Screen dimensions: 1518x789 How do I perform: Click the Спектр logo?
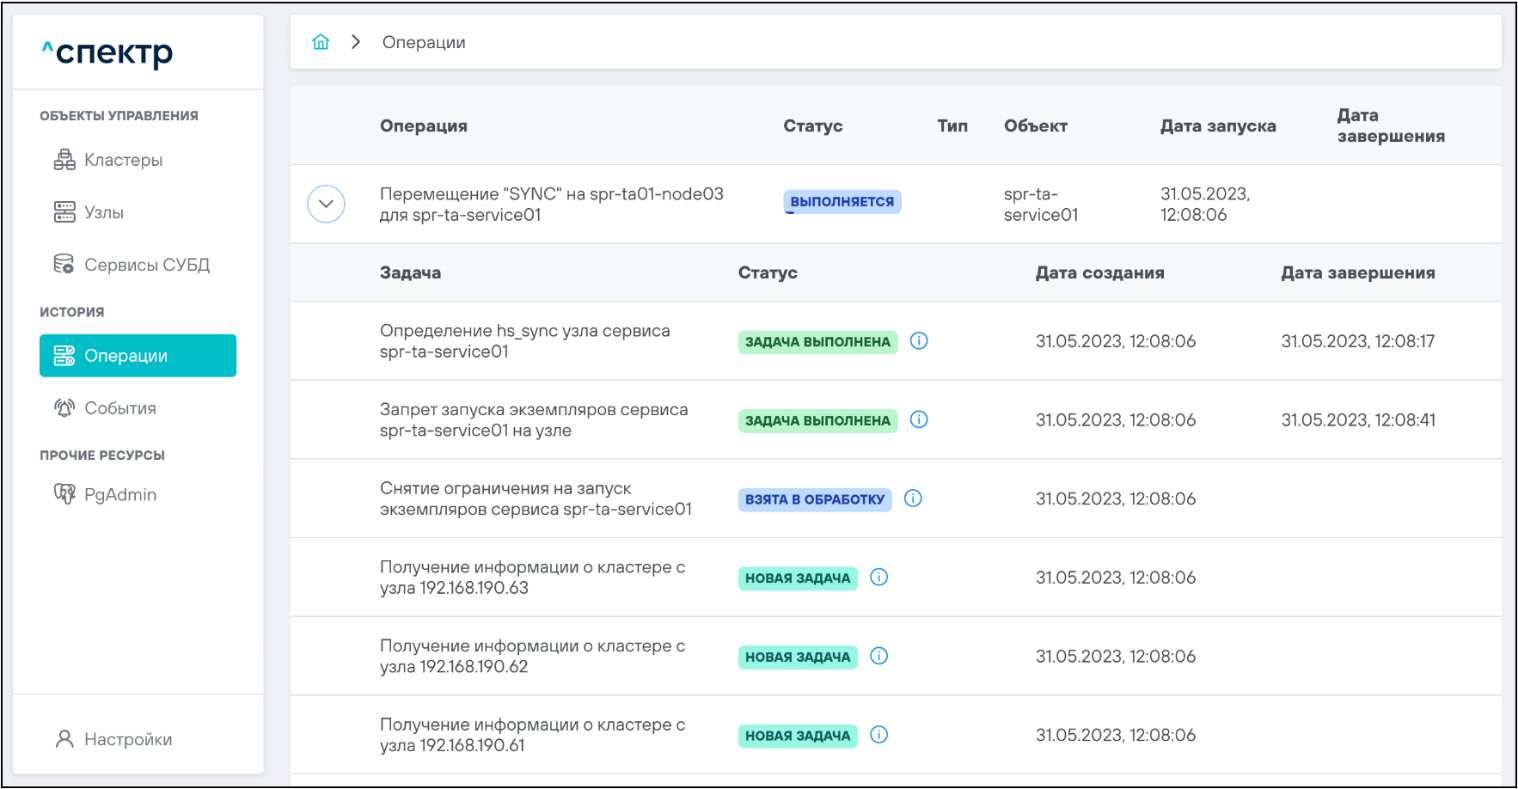click(x=108, y=52)
